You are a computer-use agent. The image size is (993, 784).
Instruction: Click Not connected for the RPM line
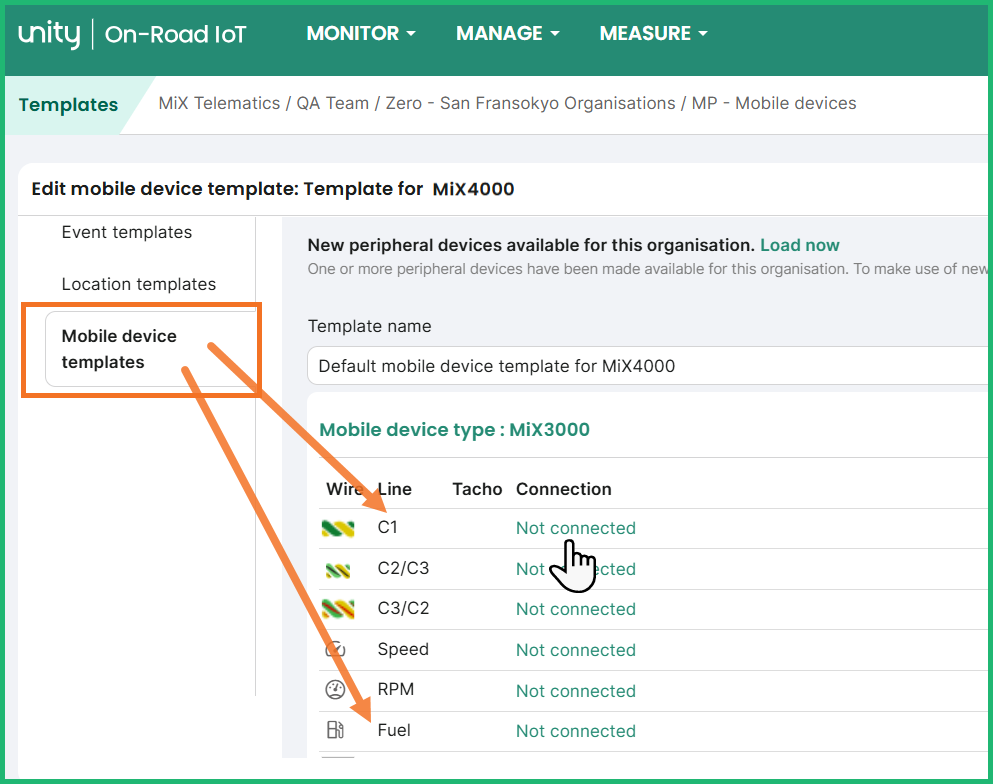click(x=575, y=691)
